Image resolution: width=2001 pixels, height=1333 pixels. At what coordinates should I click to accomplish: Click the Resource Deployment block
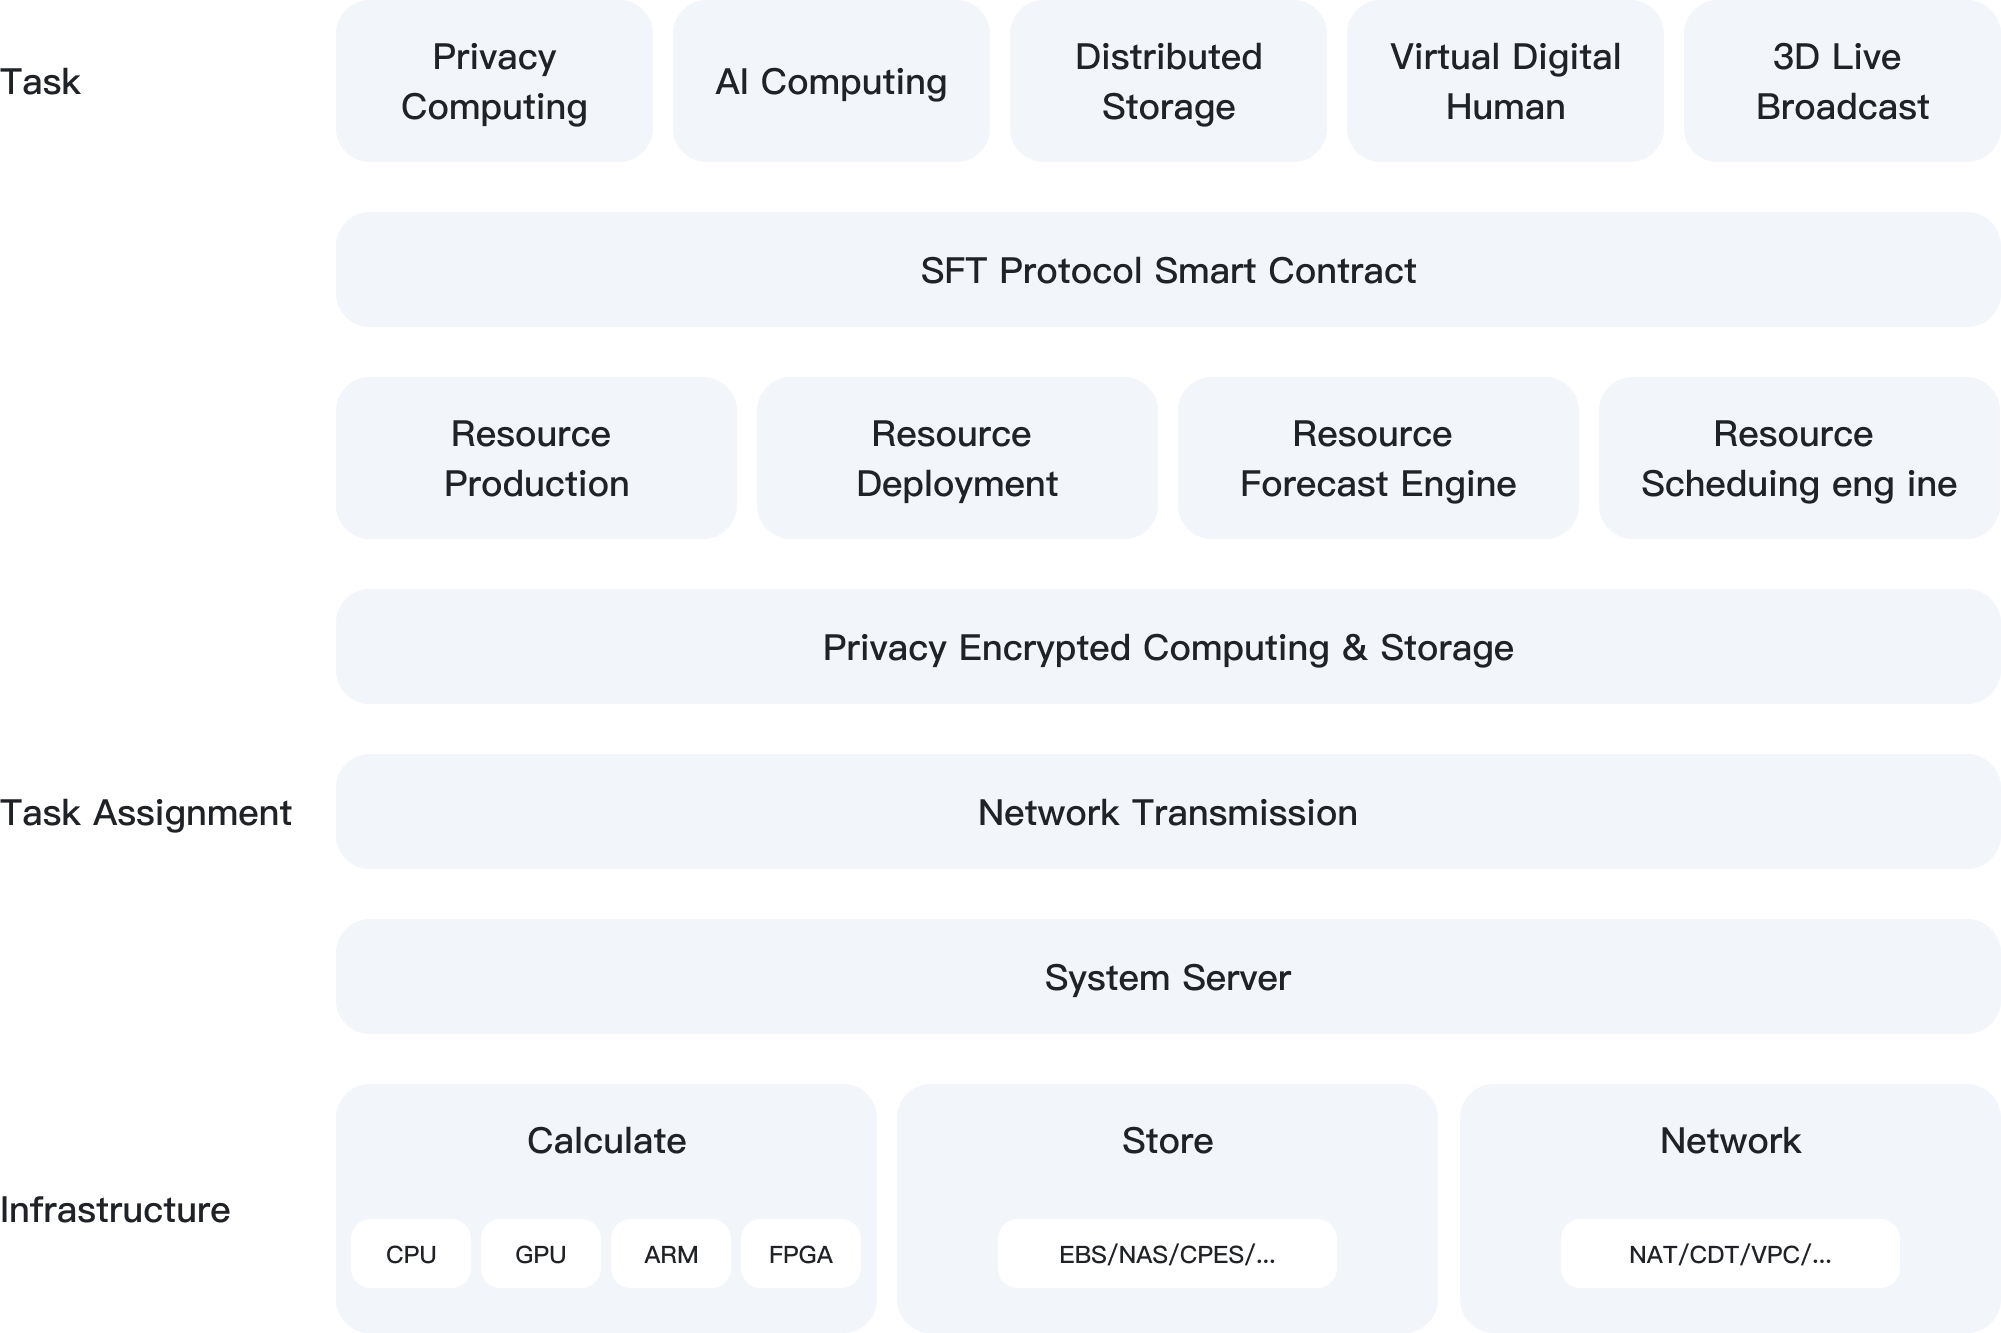coord(957,458)
